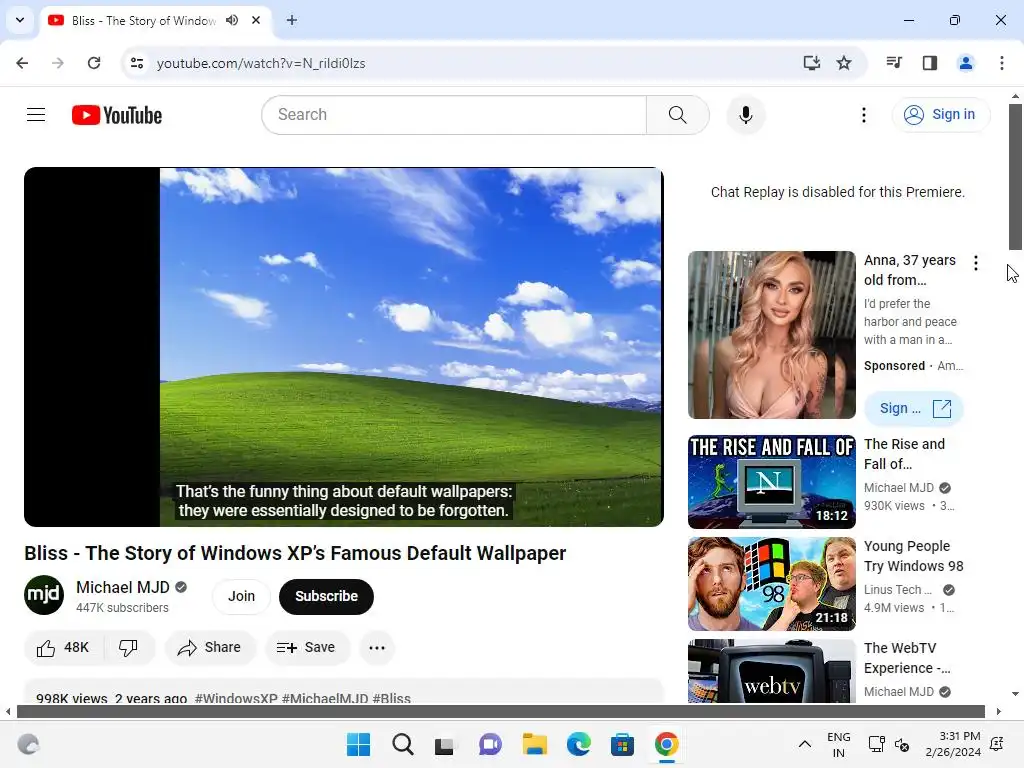
Task: Open Chrome three-dot menu
Action: 1001,63
